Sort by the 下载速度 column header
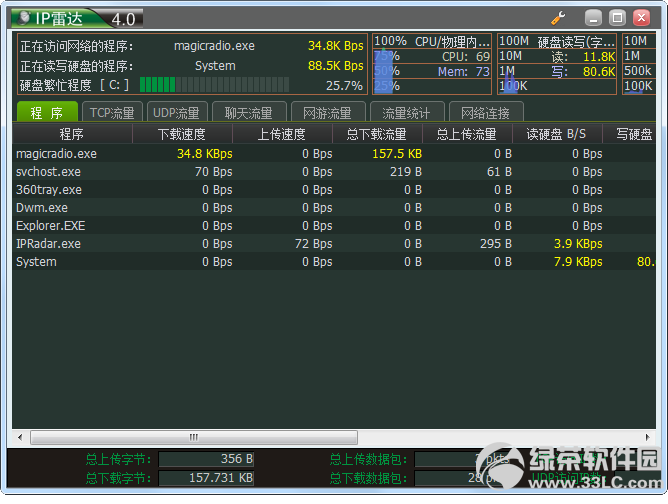 (x=182, y=134)
